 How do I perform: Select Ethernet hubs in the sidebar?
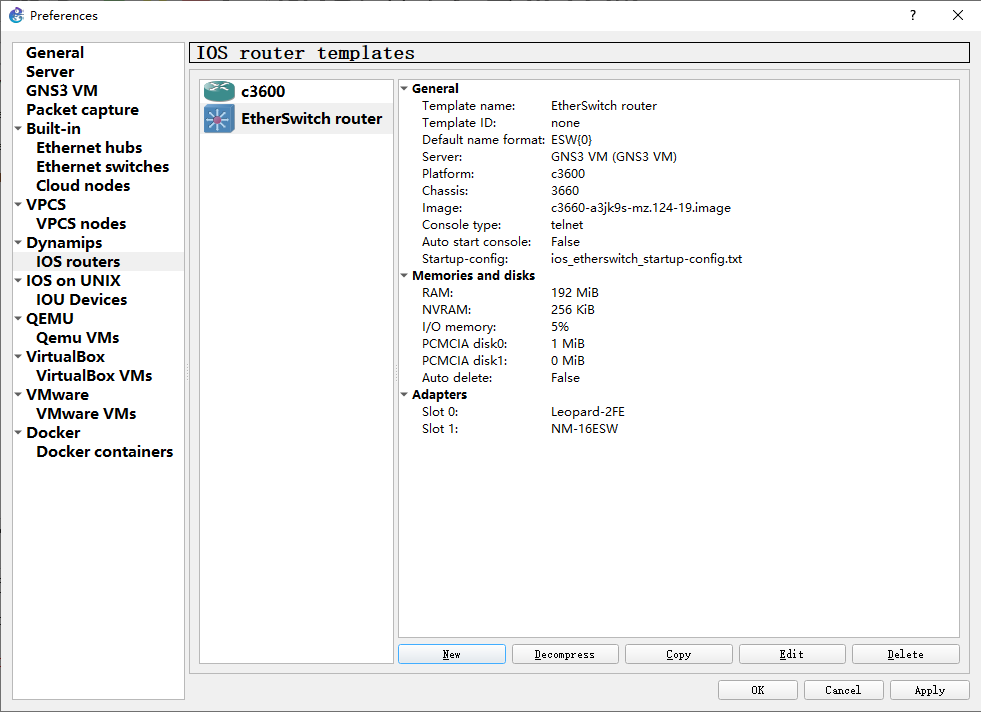(89, 148)
